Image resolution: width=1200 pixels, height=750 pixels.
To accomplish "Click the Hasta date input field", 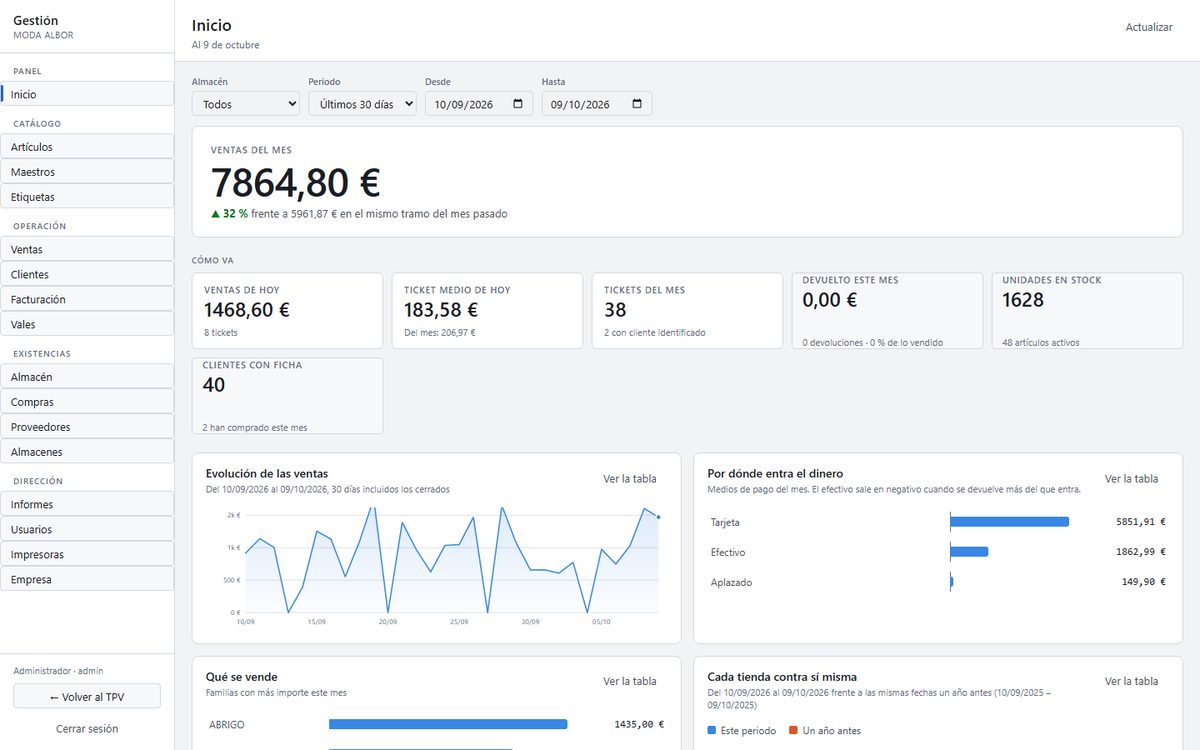I will tap(597, 104).
